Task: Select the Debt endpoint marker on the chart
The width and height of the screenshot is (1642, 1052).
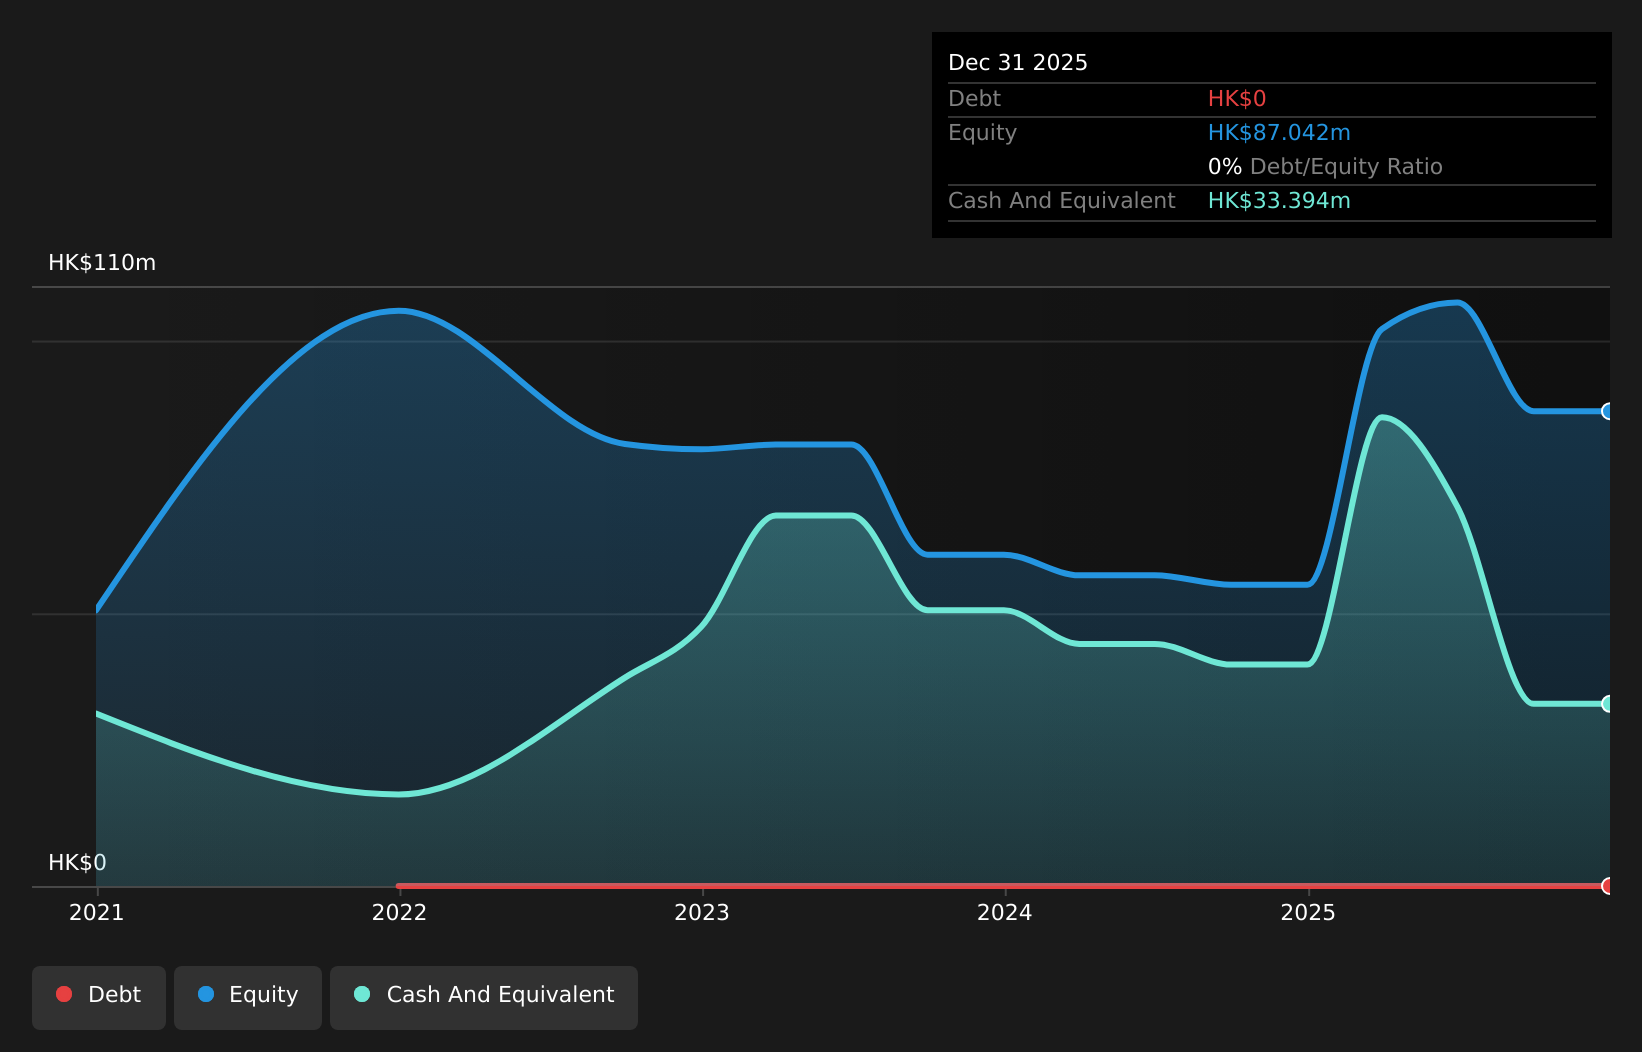Action: tap(1608, 886)
